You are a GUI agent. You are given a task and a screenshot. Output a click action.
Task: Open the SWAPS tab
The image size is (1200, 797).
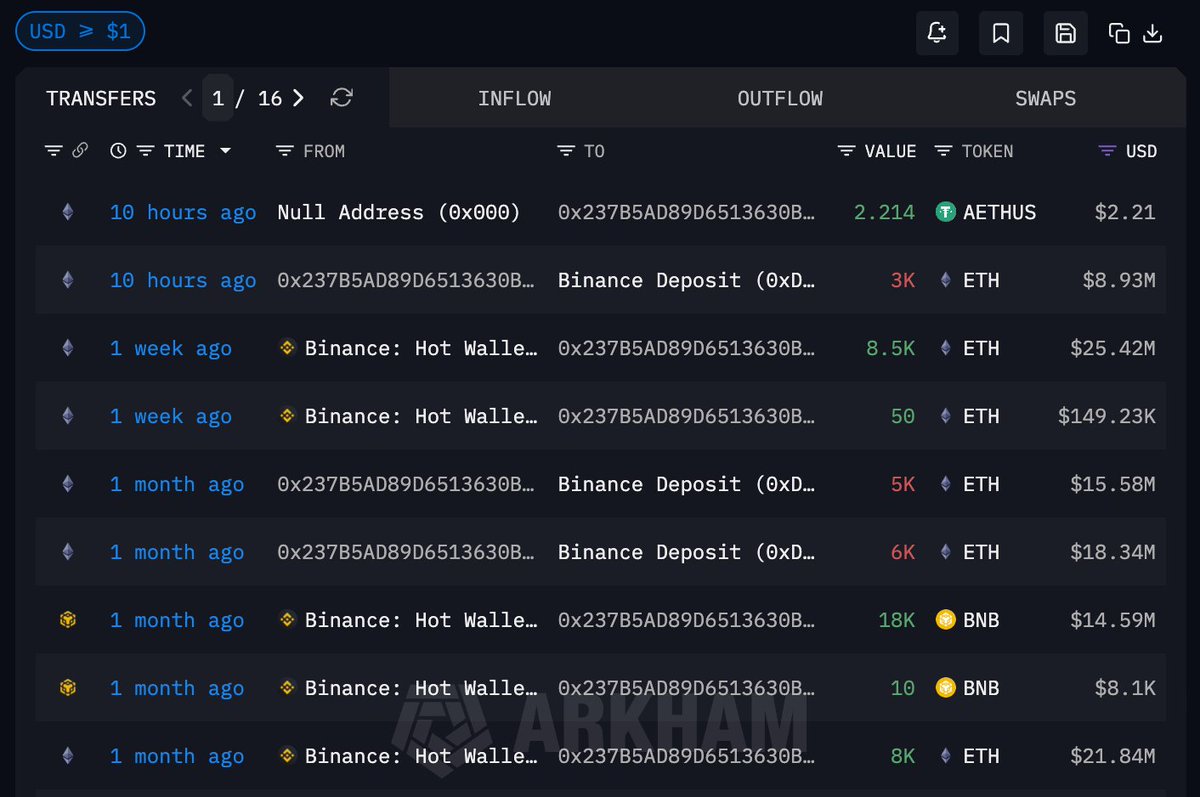[x=1046, y=98]
